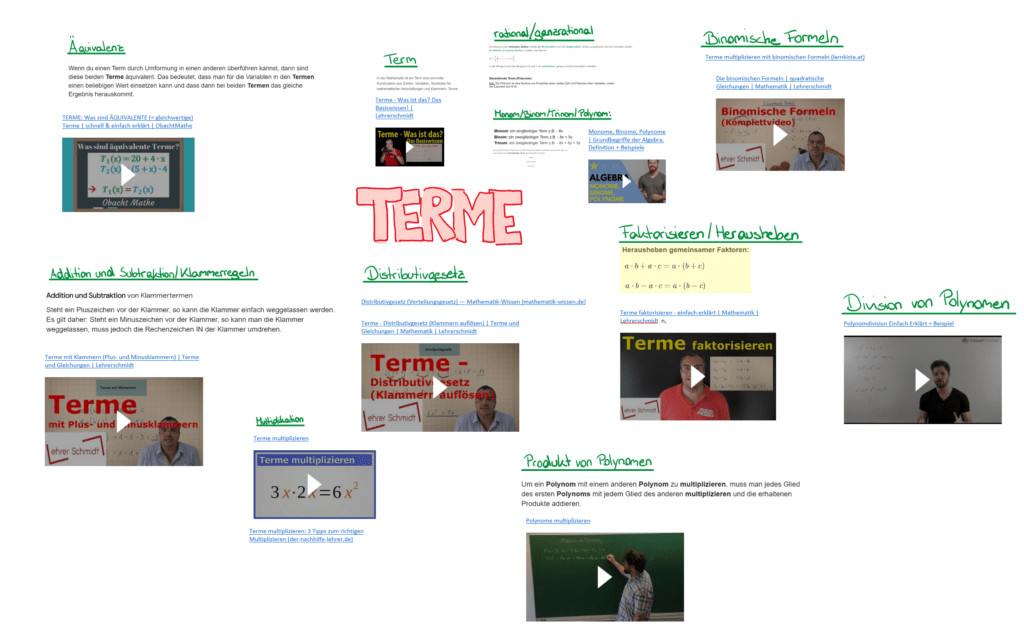Image resolution: width=1024 pixels, height=630 pixels.
Task: Play the 'Terme faktorisieren' video
Action: click(x=697, y=377)
